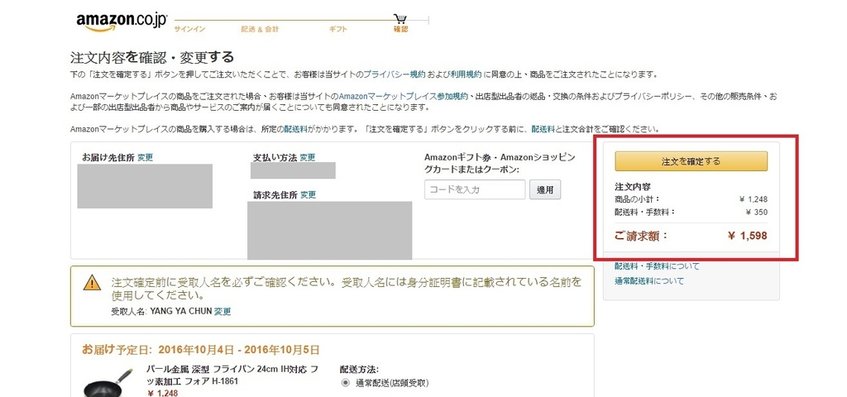847x397 pixels.
Task: Click the 注文内容を確認・変更する page heading
Action: [x=152, y=57]
